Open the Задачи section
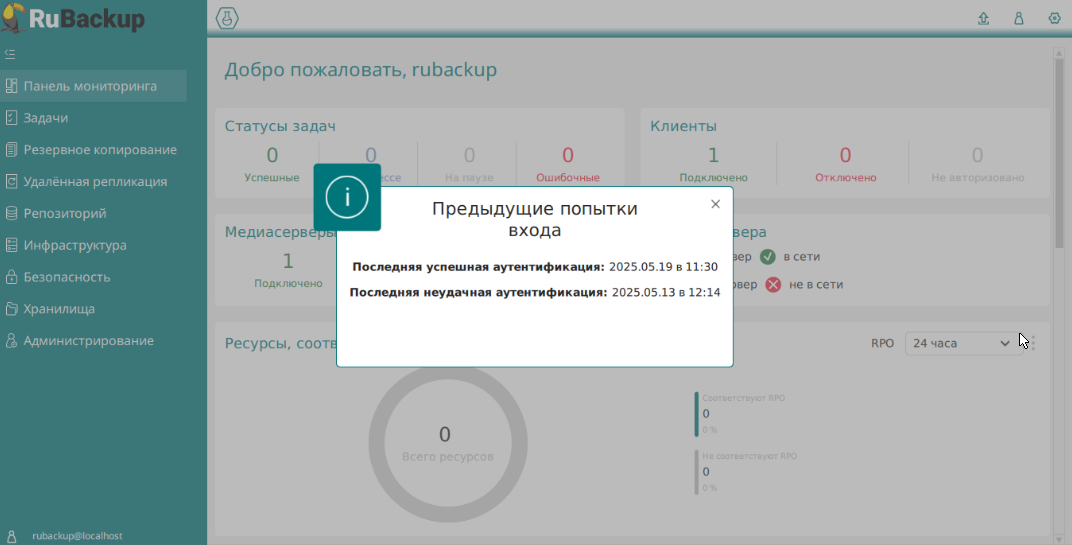Screen dimensions: 1072x545 tap(46, 118)
